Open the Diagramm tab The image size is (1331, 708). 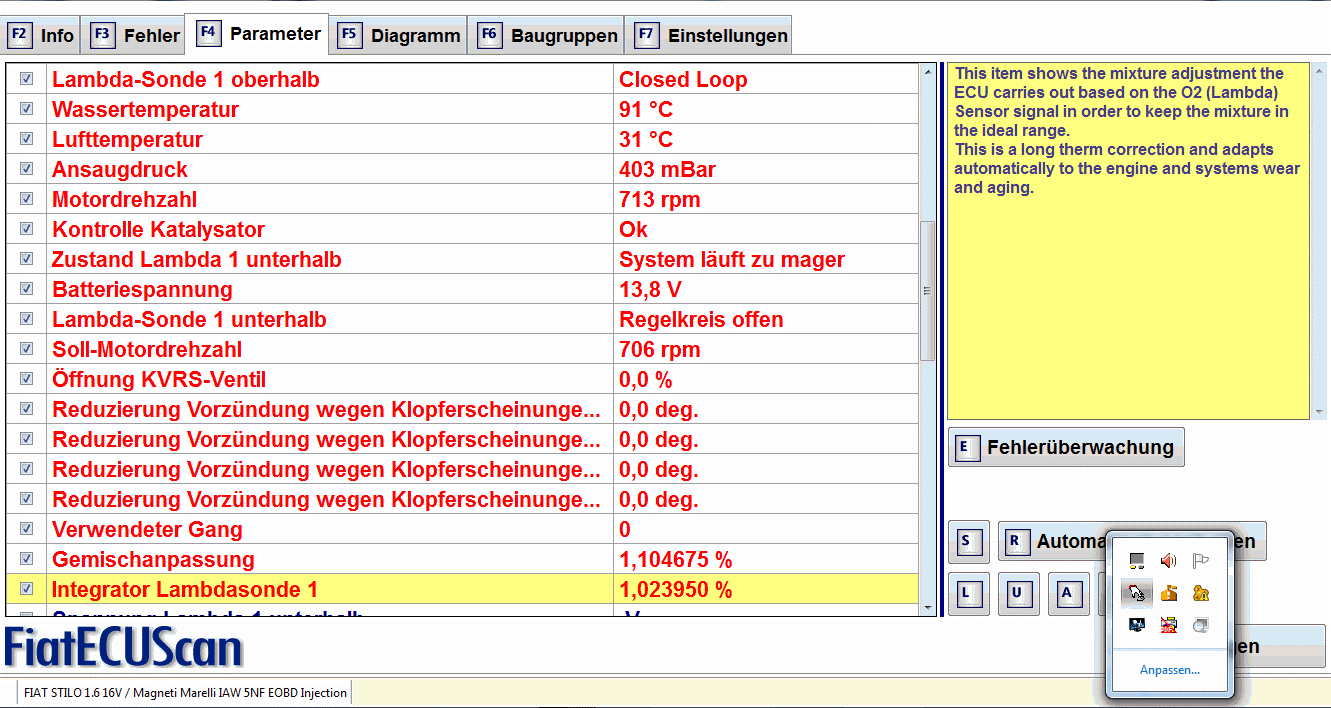pyautogui.click(x=401, y=36)
